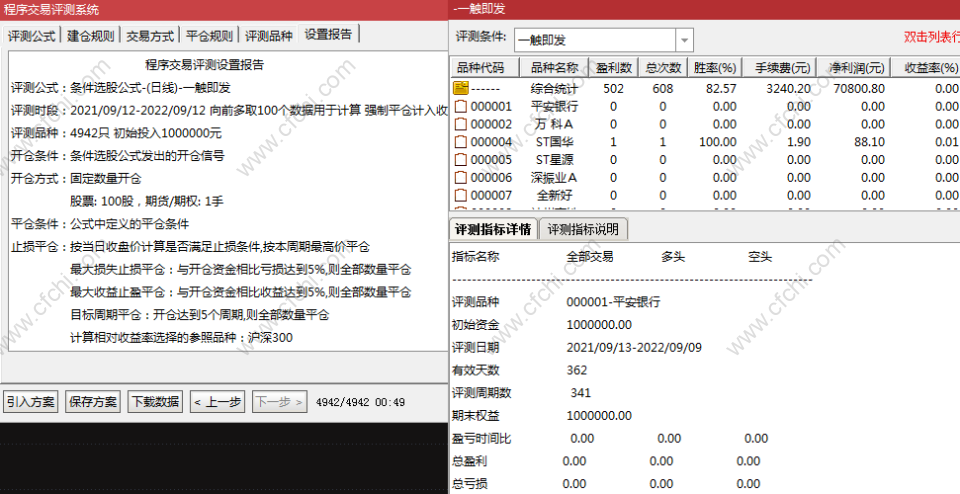Viewport: 960px width, 494px height.
Task: Click the 评测周期数 value 341
Action: 580,393
